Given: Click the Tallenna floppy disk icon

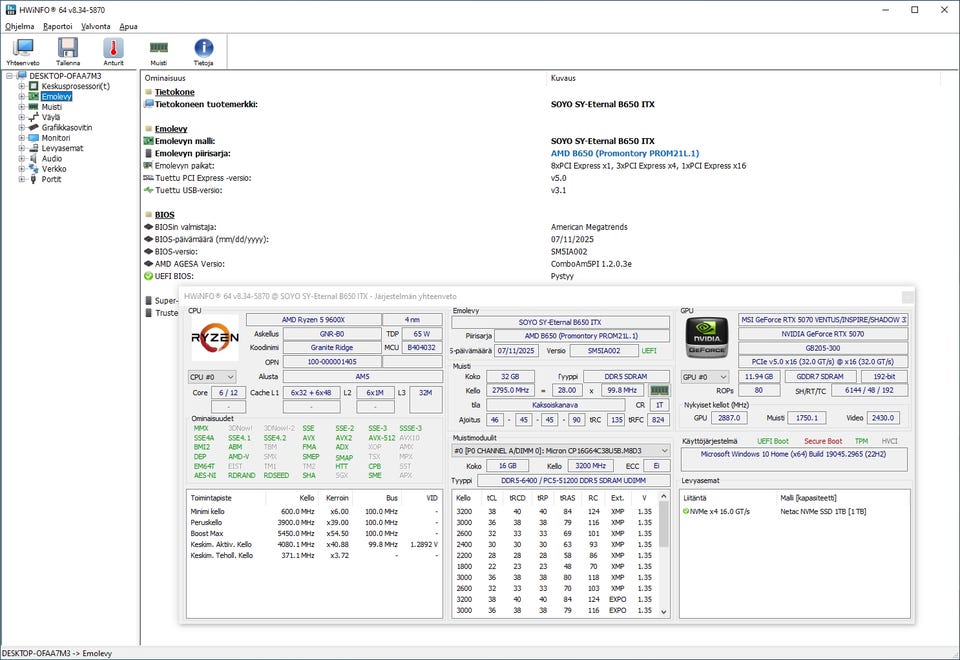Looking at the screenshot, I should (68, 48).
